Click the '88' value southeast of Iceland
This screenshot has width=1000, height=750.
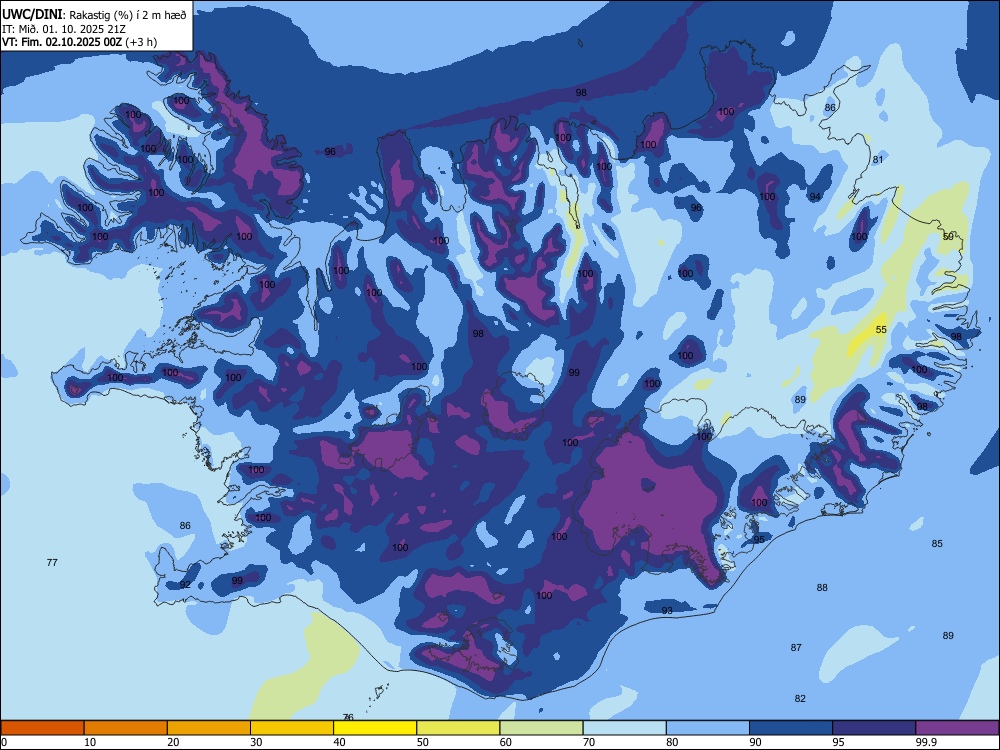point(822,587)
